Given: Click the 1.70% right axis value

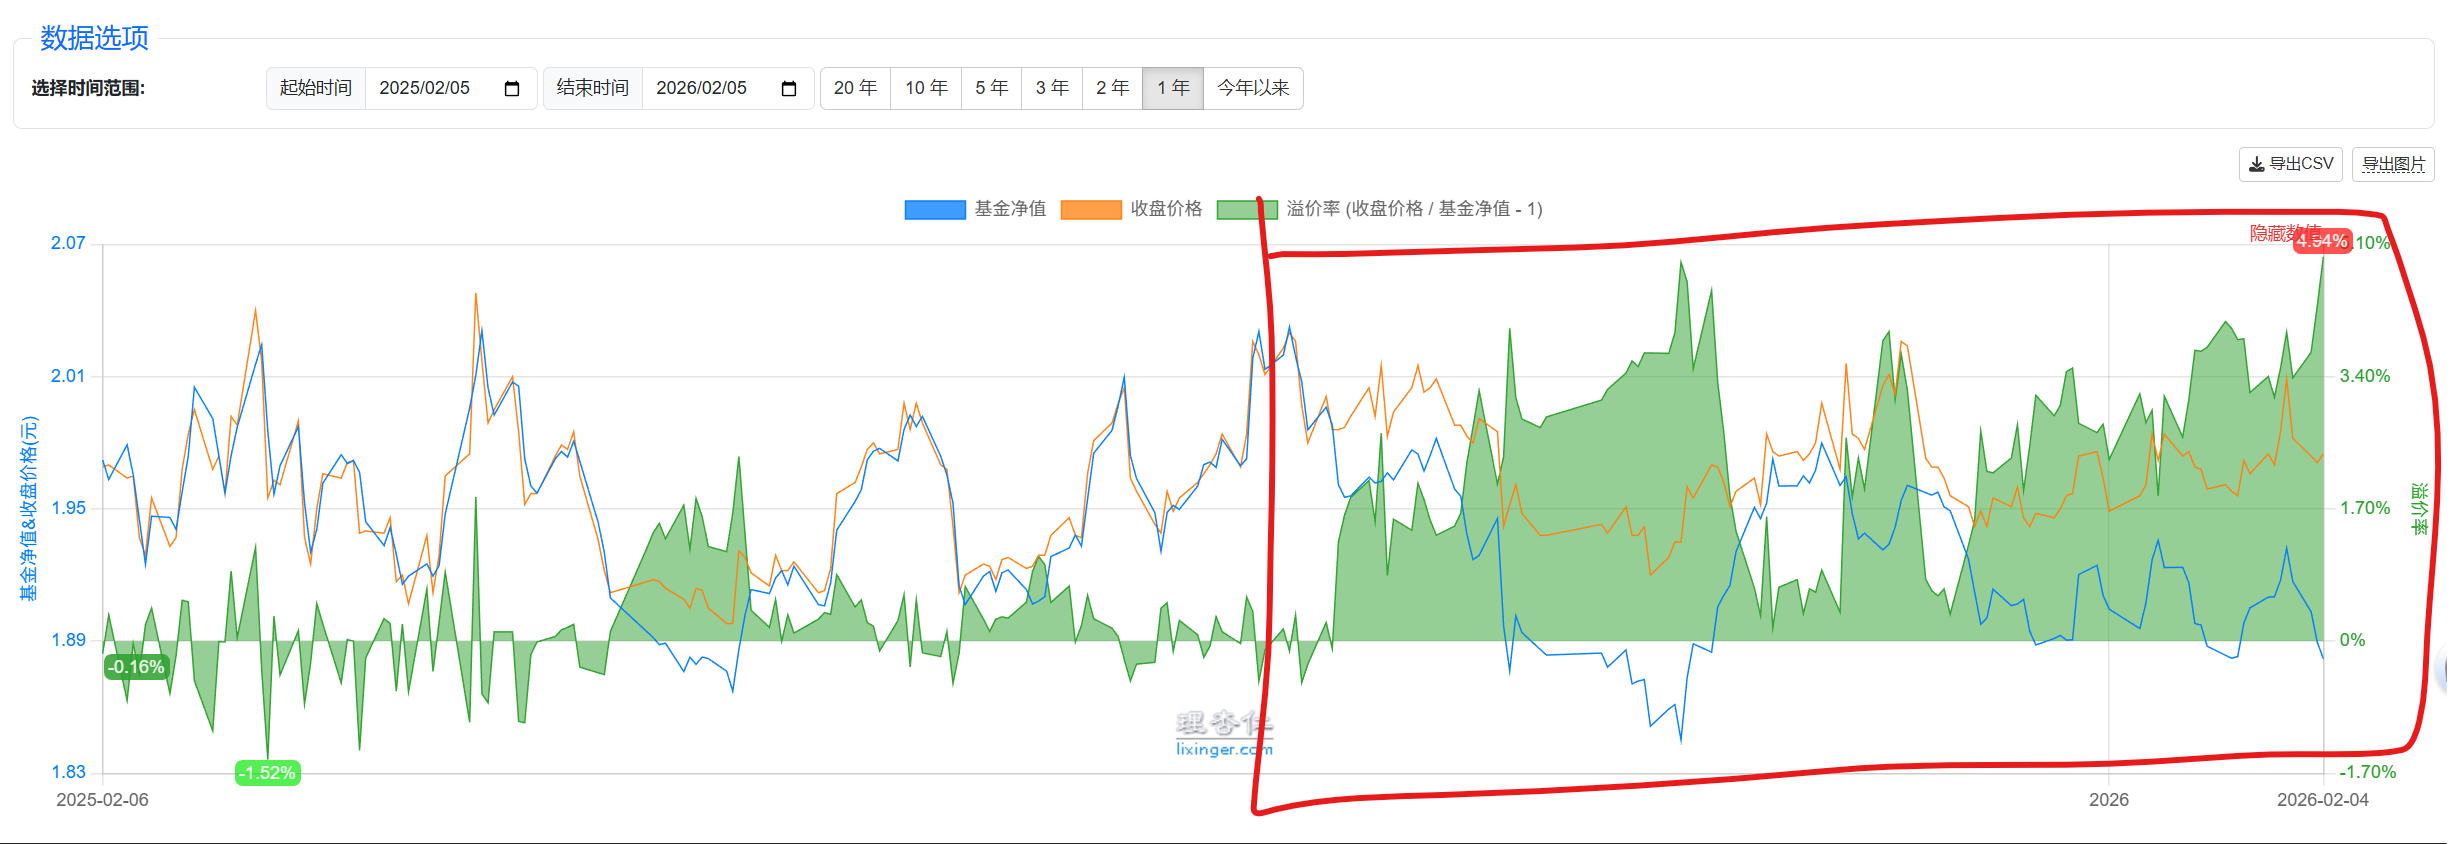Looking at the screenshot, I should pos(2365,508).
